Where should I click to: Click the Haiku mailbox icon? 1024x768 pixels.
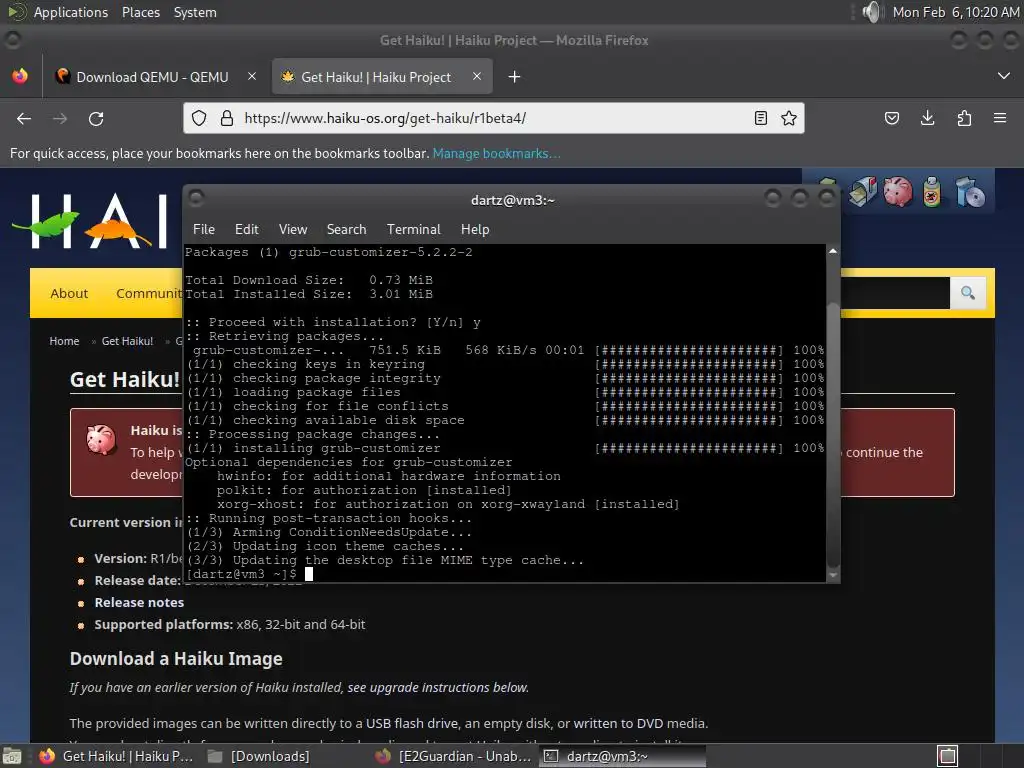click(863, 191)
